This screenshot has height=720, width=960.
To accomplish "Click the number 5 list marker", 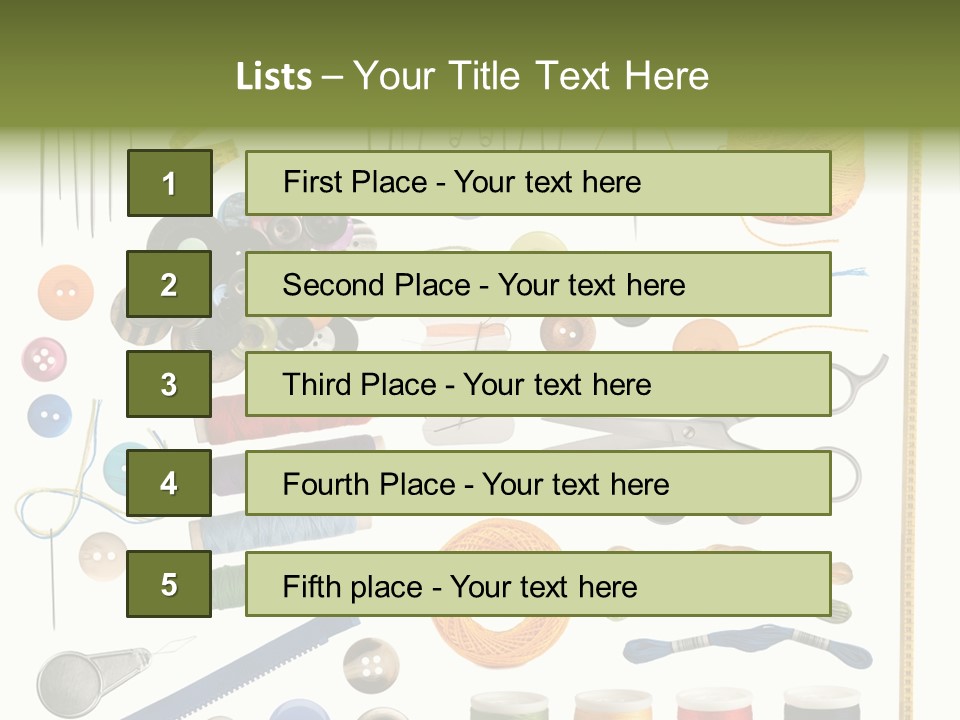I will pos(169,584).
